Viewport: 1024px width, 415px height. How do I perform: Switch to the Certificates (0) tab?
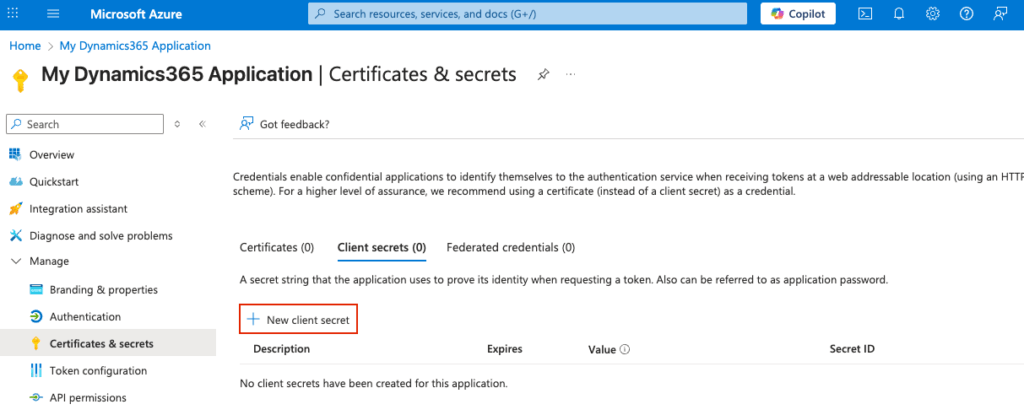pyautogui.click(x=277, y=247)
